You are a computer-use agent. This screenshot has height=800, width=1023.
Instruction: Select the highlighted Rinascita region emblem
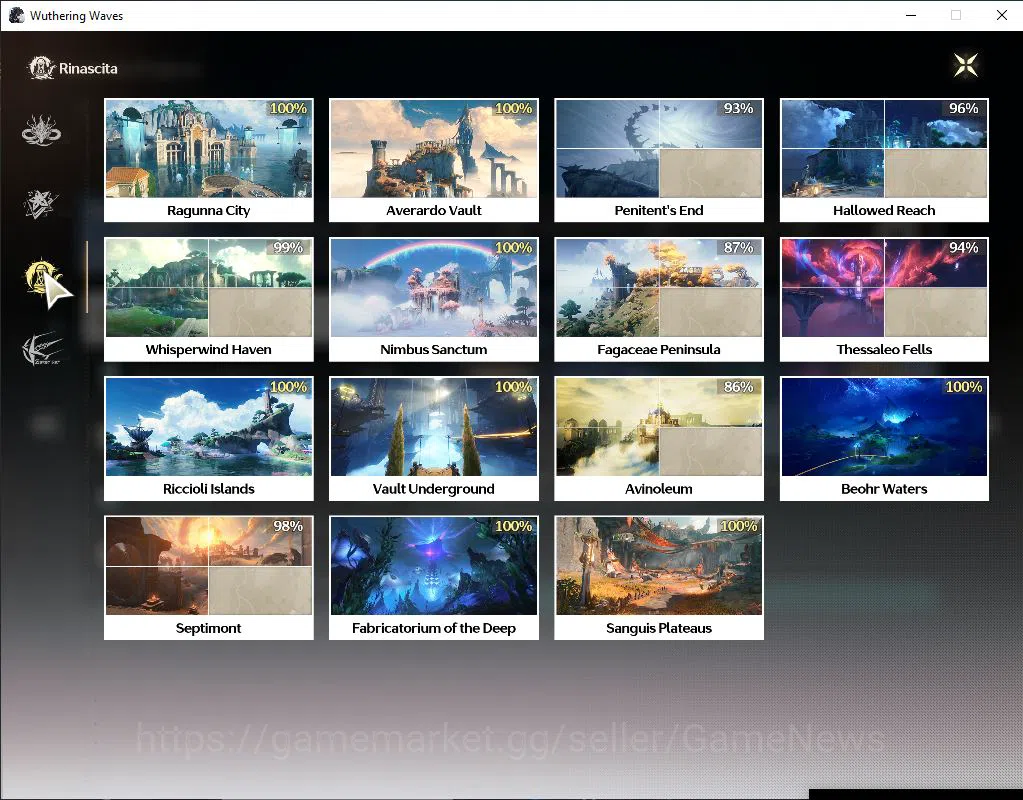(42, 277)
